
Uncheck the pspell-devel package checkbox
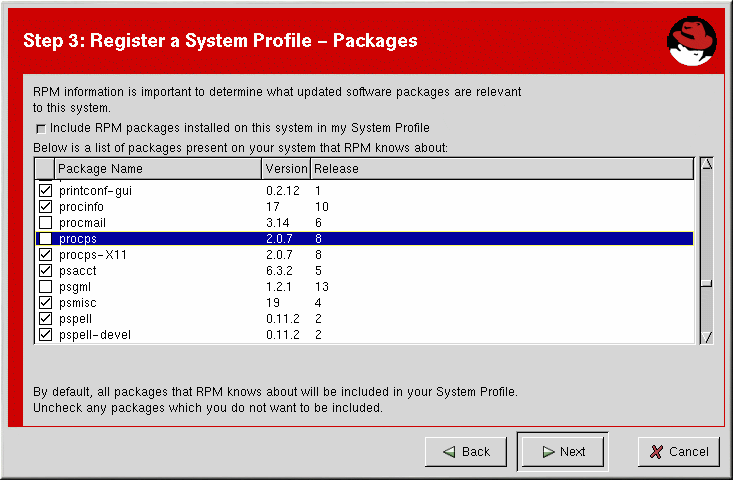(45, 334)
